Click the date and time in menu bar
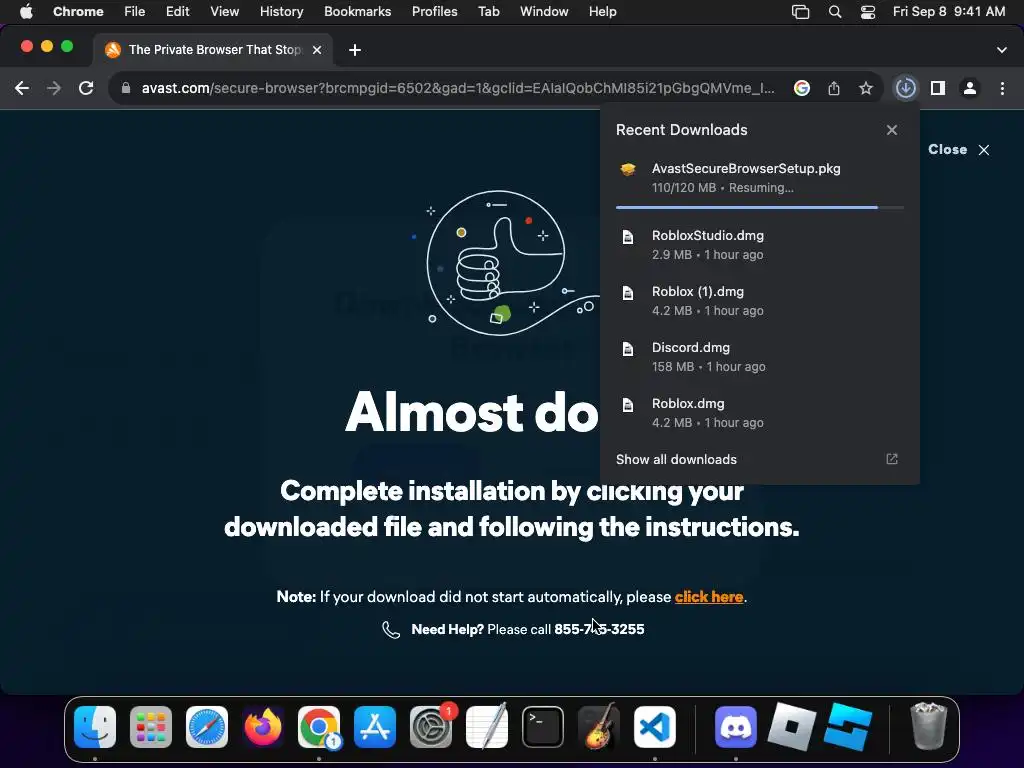The width and height of the screenshot is (1024, 768). [949, 12]
